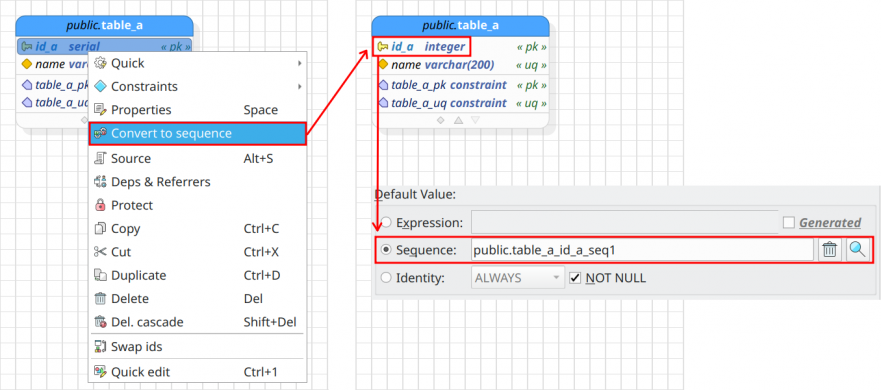Select table_a_pk constraint in right table
This screenshot has height=390, width=881.
[461, 85]
